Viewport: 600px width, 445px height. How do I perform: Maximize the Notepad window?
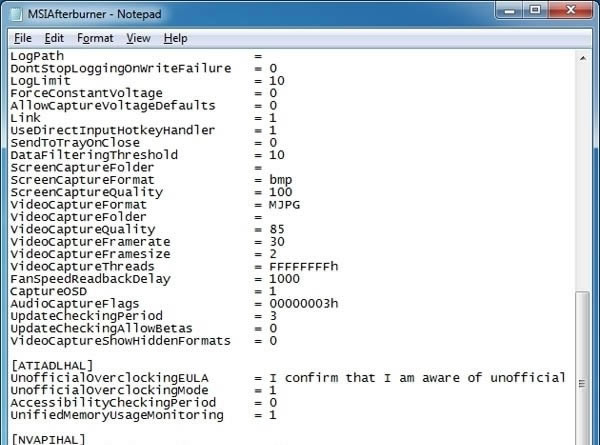point(535,10)
